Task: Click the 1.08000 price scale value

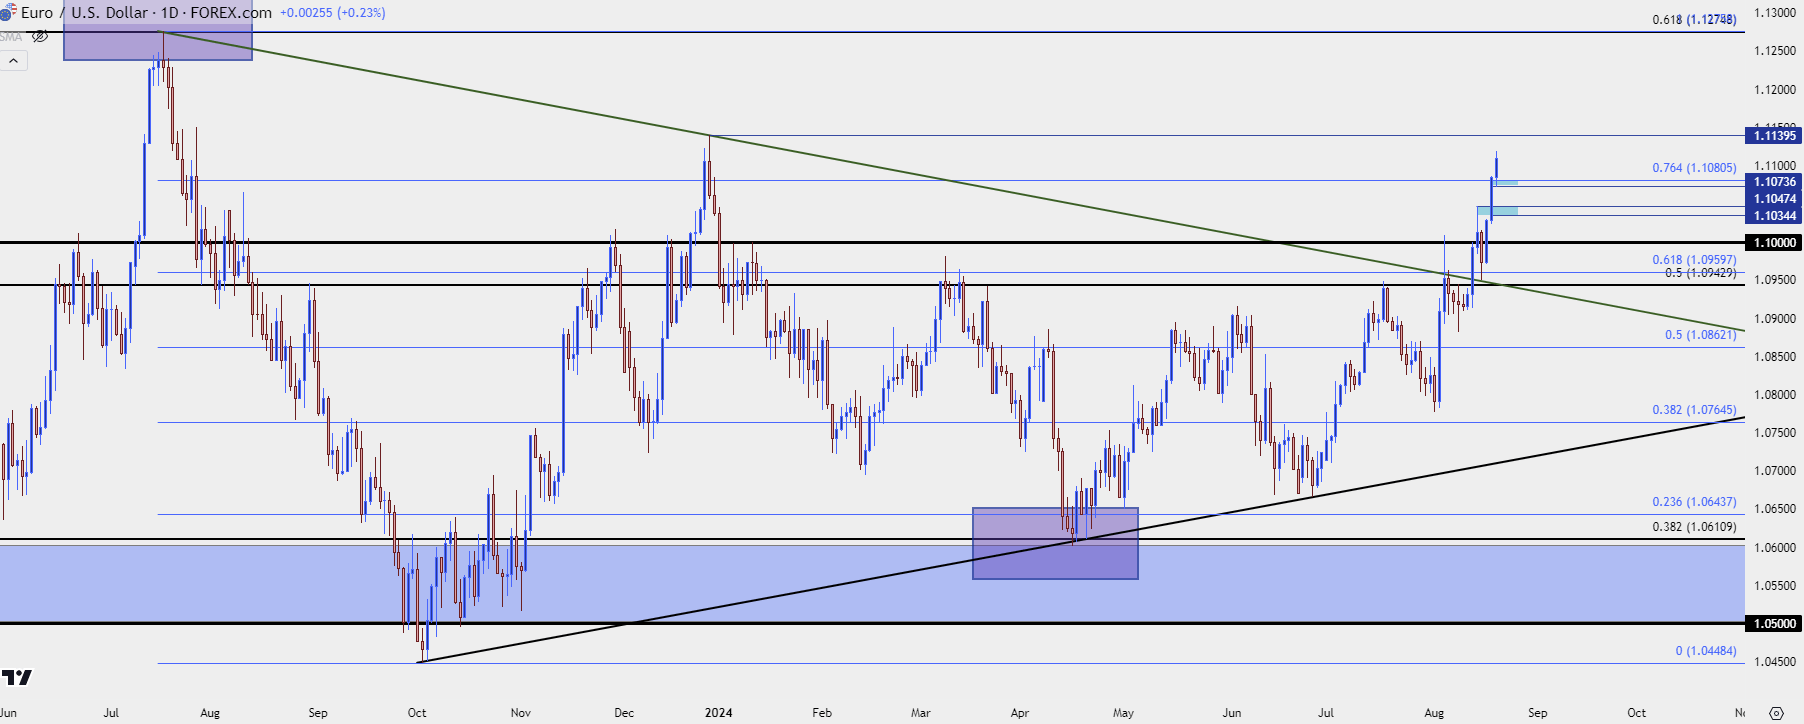Action: [x=1775, y=395]
